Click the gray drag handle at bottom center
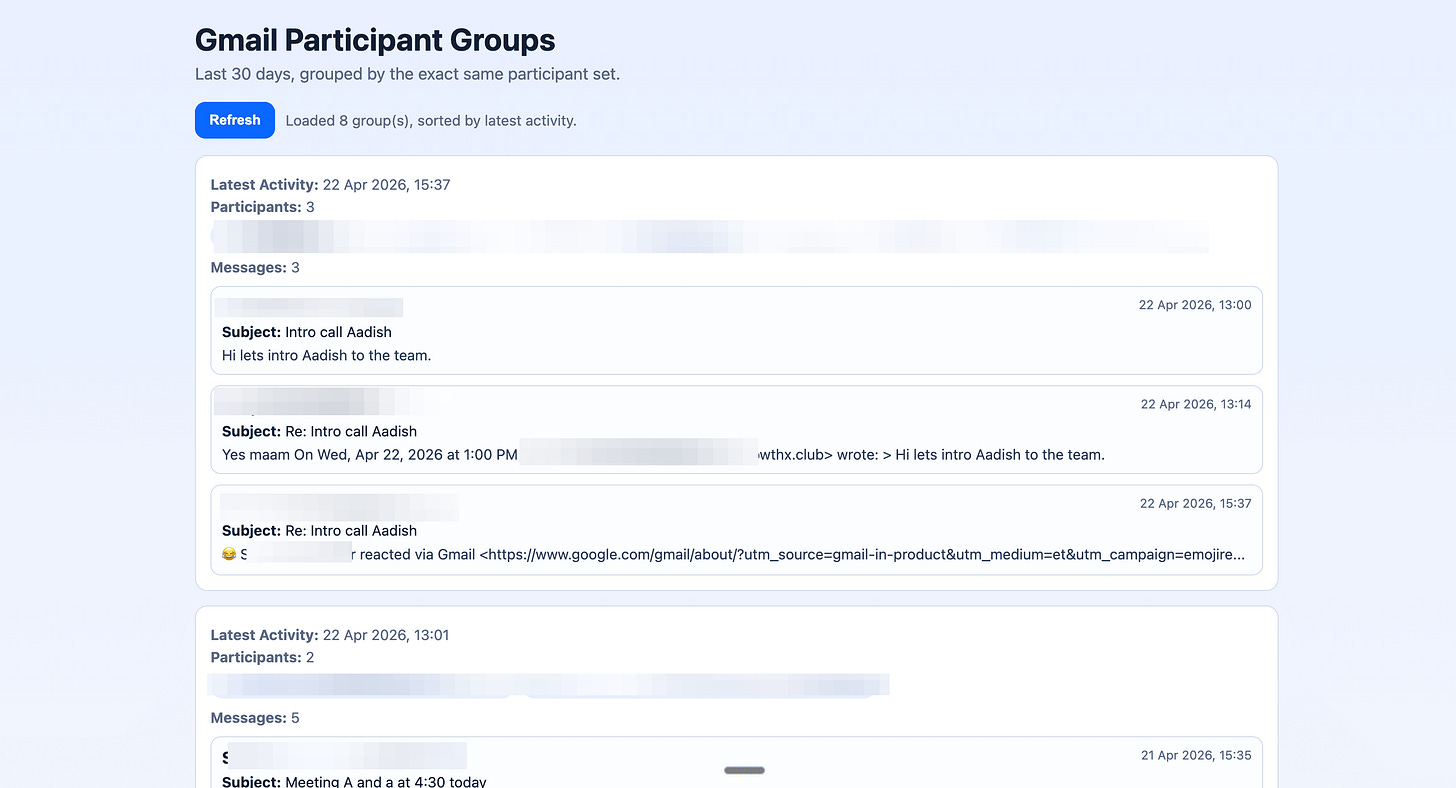Viewport: 1456px width, 788px height. click(x=744, y=770)
